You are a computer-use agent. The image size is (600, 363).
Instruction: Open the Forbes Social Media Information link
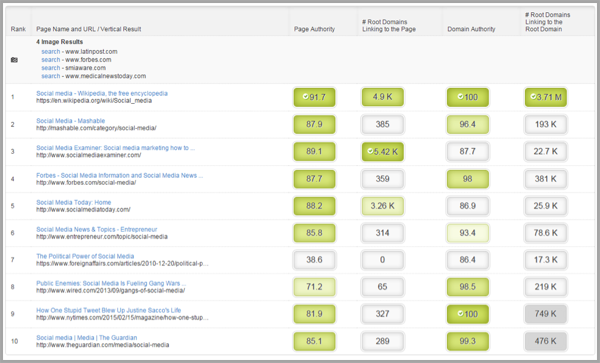[x=120, y=176]
